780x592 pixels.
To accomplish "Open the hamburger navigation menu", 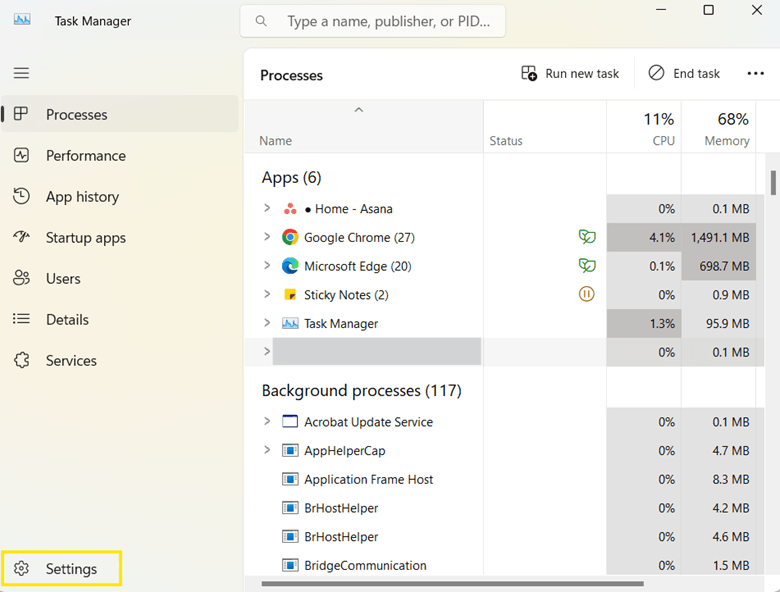I will pos(21,73).
